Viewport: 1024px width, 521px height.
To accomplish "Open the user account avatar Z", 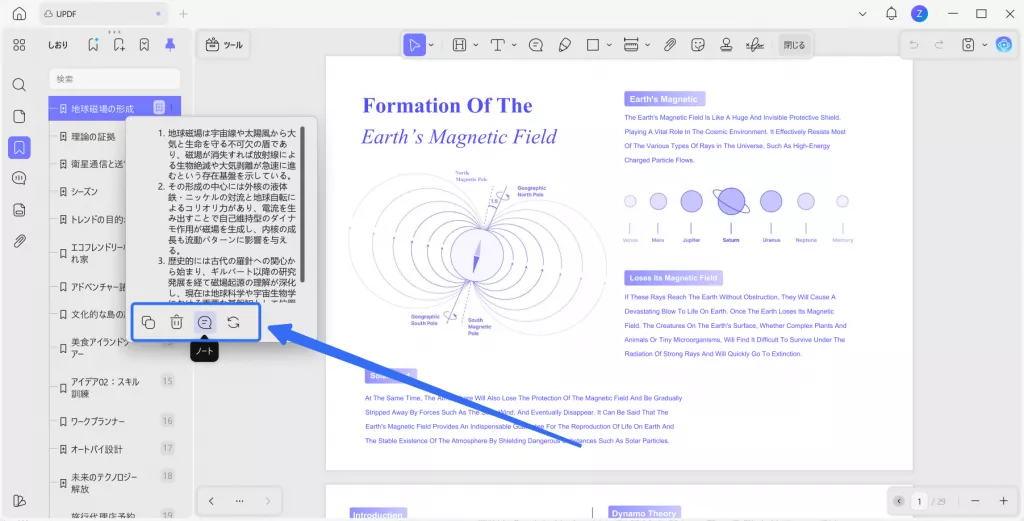I will (x=919, y=14).
